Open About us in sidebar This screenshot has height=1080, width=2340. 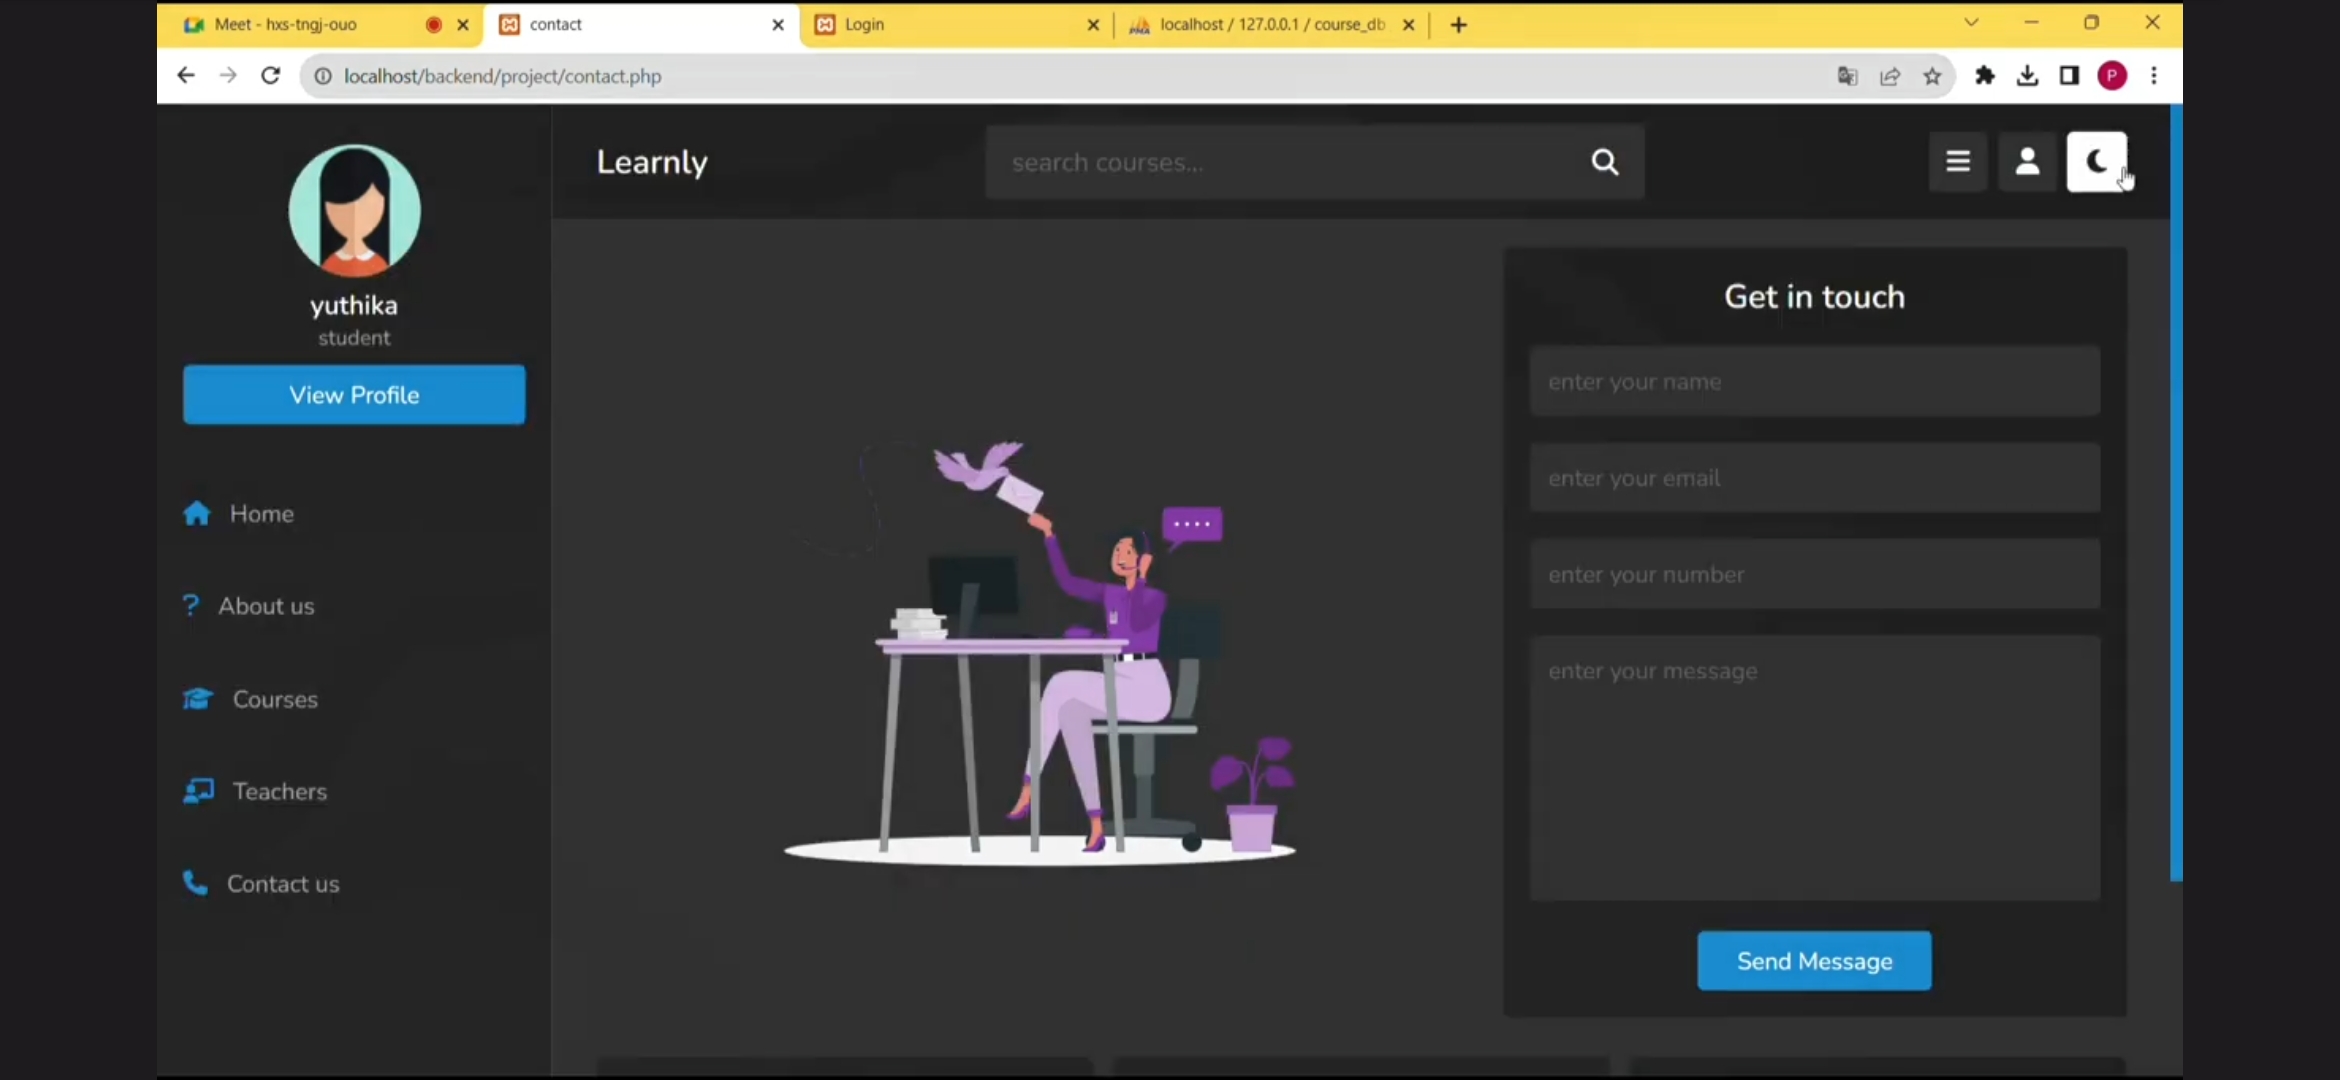[x=266, y=606]
